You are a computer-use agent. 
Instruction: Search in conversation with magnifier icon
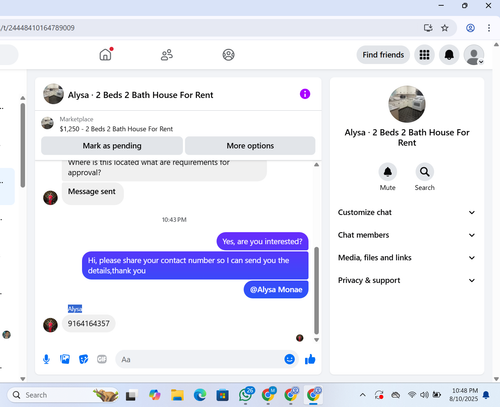click(424, 172)
